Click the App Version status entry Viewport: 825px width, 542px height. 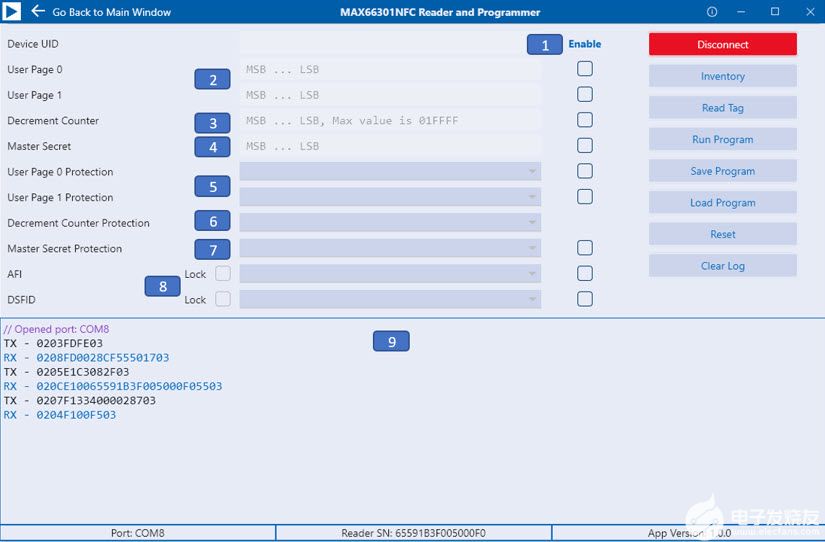(689, 533)
